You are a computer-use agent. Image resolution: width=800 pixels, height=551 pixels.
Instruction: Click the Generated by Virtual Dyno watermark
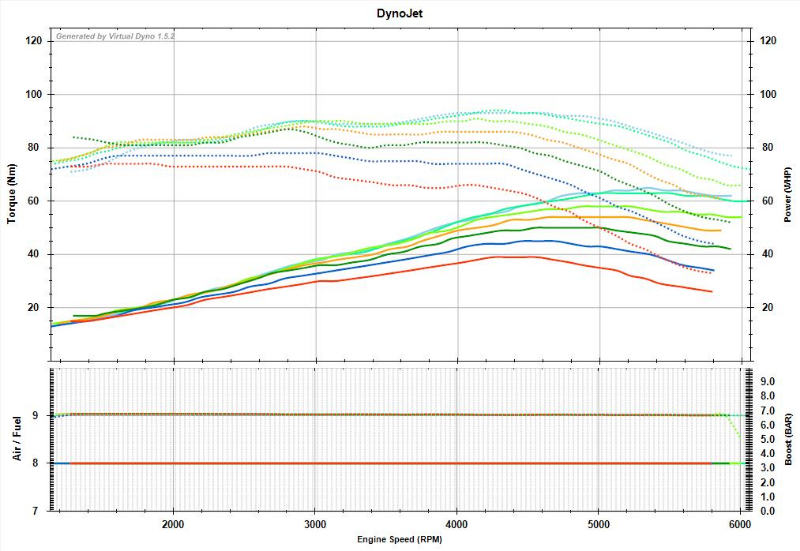coord(115,35)
